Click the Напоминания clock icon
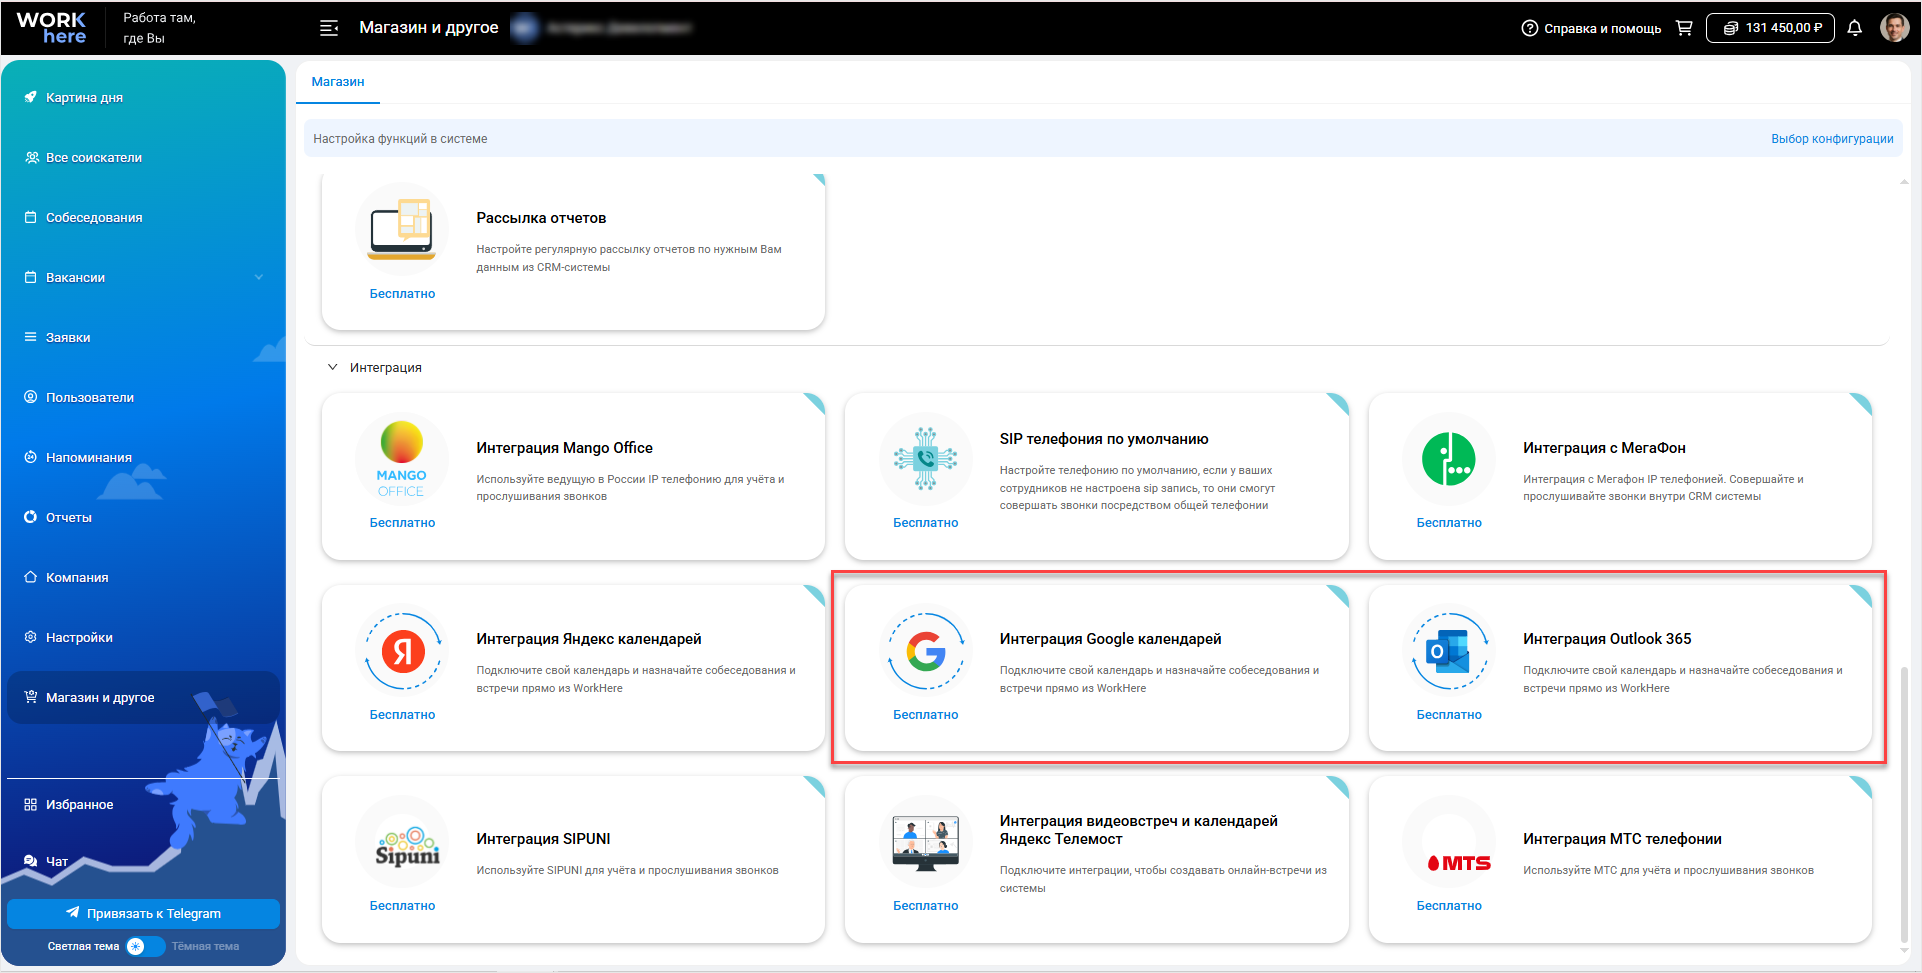The width and height of the screenshot is (1922, 973). 30,457
